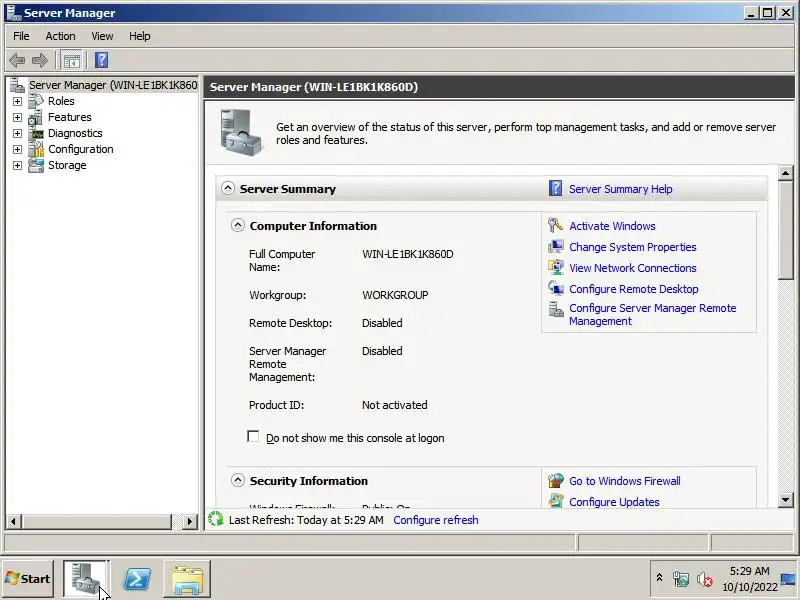This screenshot has height=600, width=800.
Task: Open the File menu
Action: (x=21, y=36)
